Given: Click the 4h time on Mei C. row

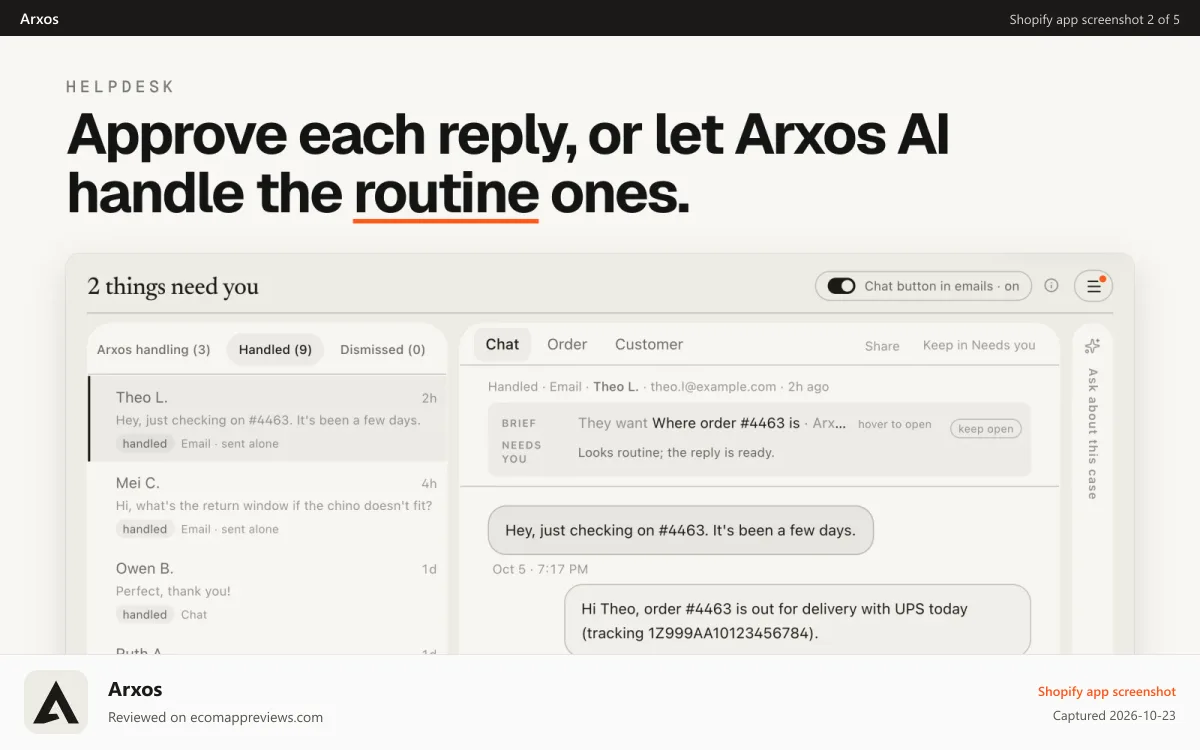Looking at the screenshot, I should (429, 483).
